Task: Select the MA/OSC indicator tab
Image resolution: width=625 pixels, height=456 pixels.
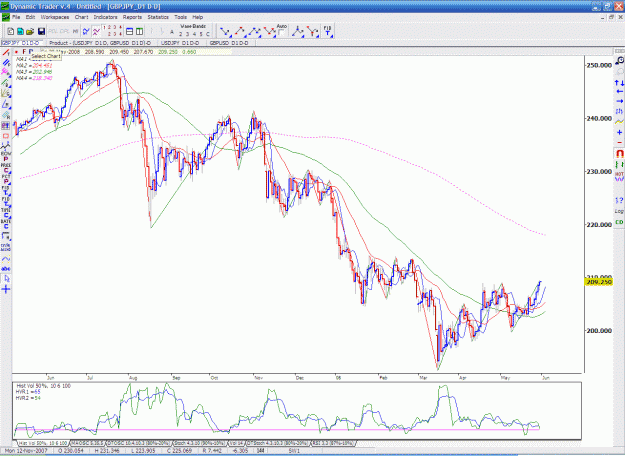Action: [x=88, y=443]
